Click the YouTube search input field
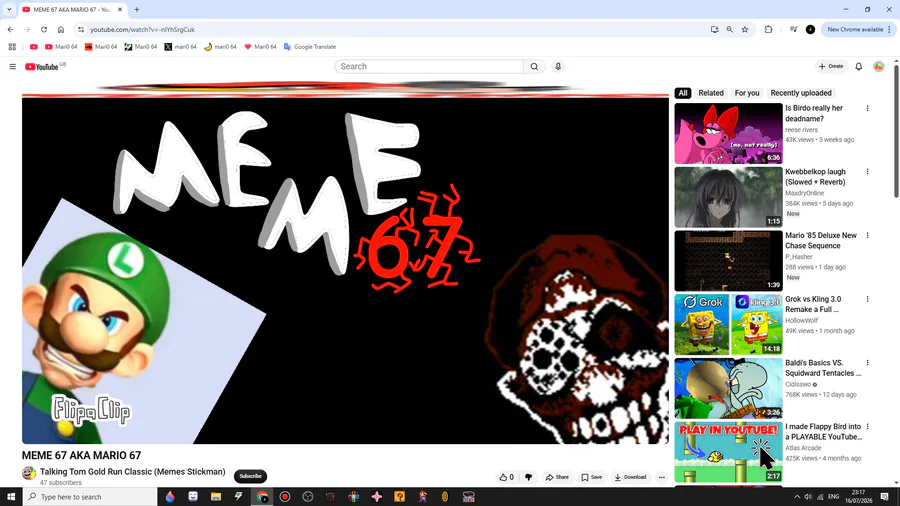The height and width of the screenshot is (506, 900). (x=429, y=67)
